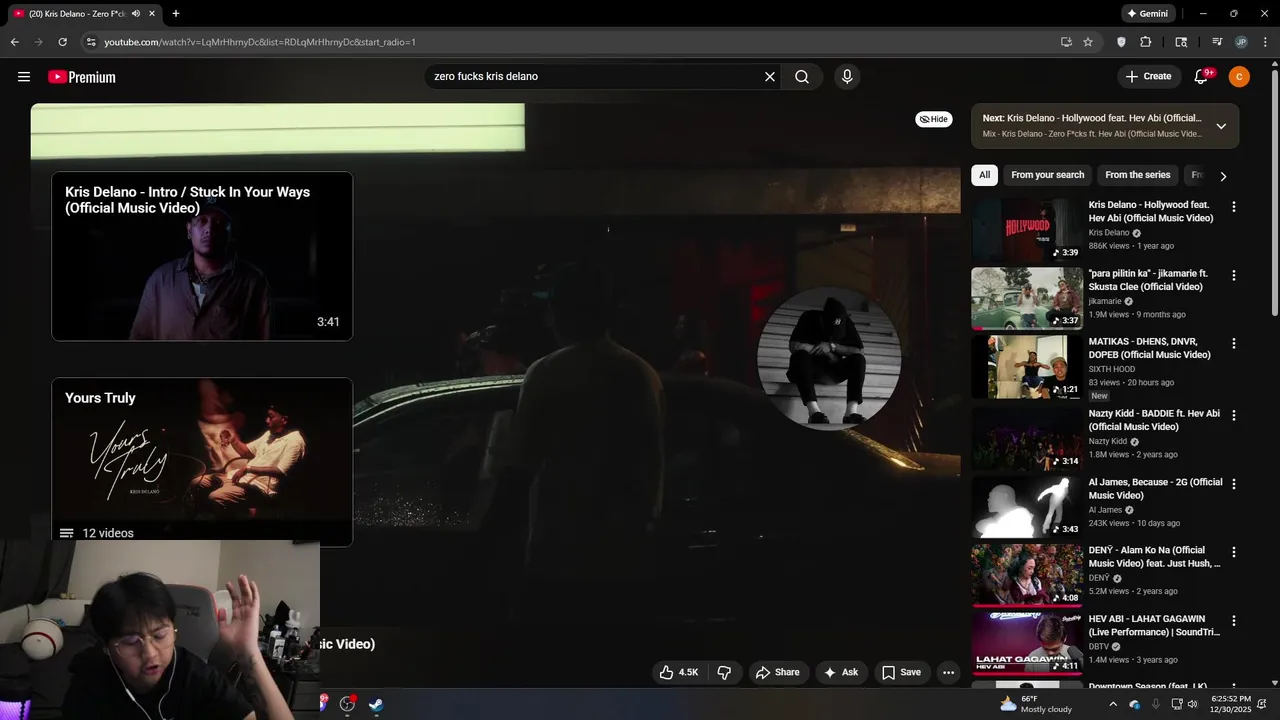Open the weather widget showing 66°F
Image resolution: width=1280 pixels, height=720 pixels.
[x=1036, y=704]
